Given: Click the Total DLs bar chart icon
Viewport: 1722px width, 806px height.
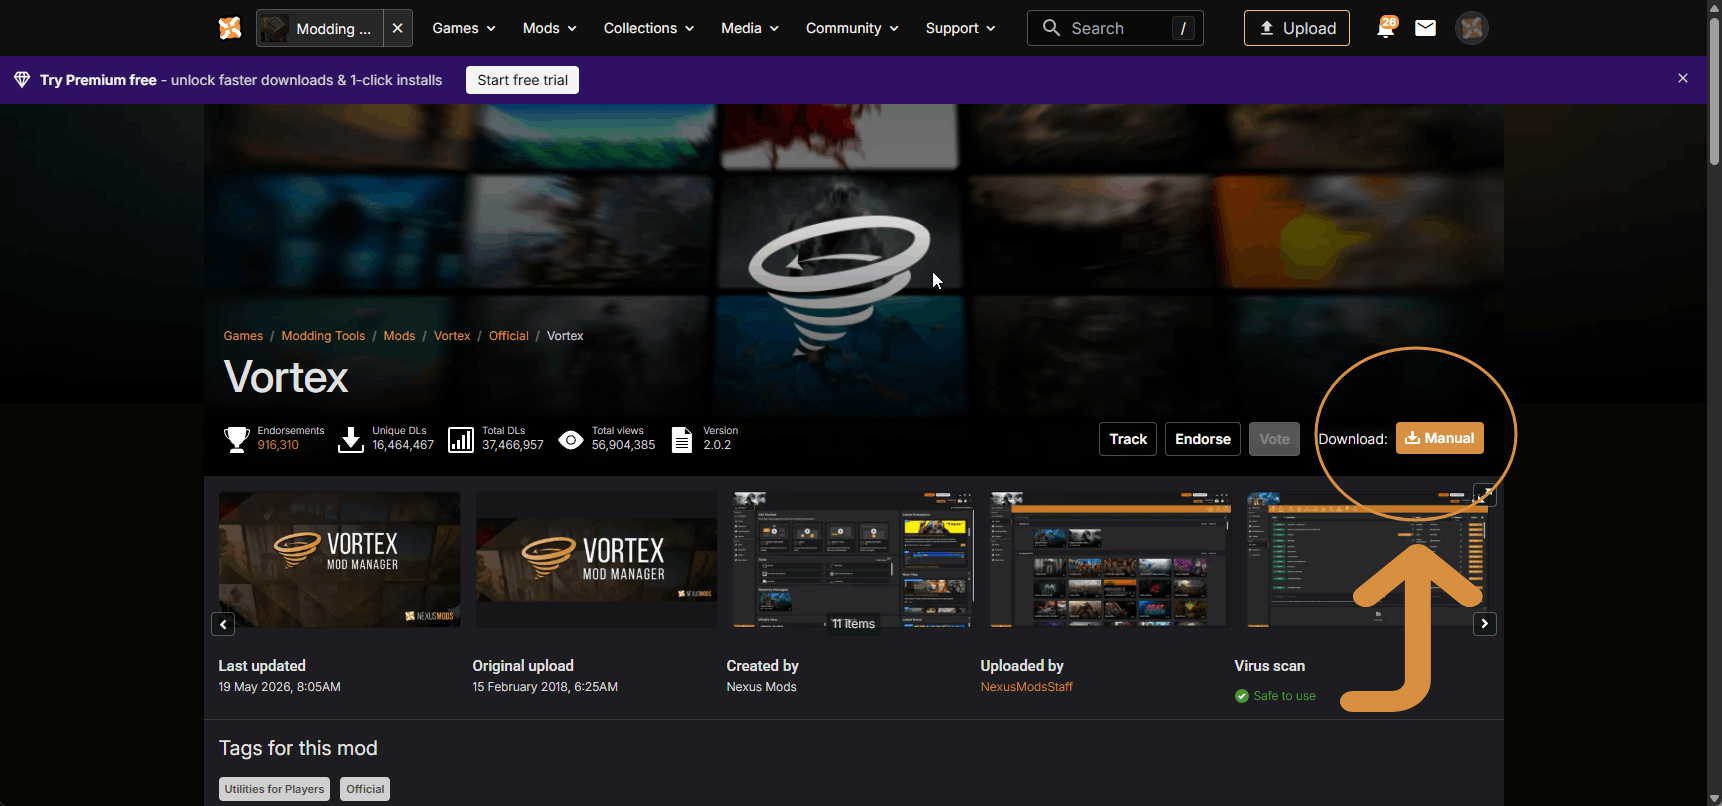Looking at the screenshot, I should (x=461, y=439).
